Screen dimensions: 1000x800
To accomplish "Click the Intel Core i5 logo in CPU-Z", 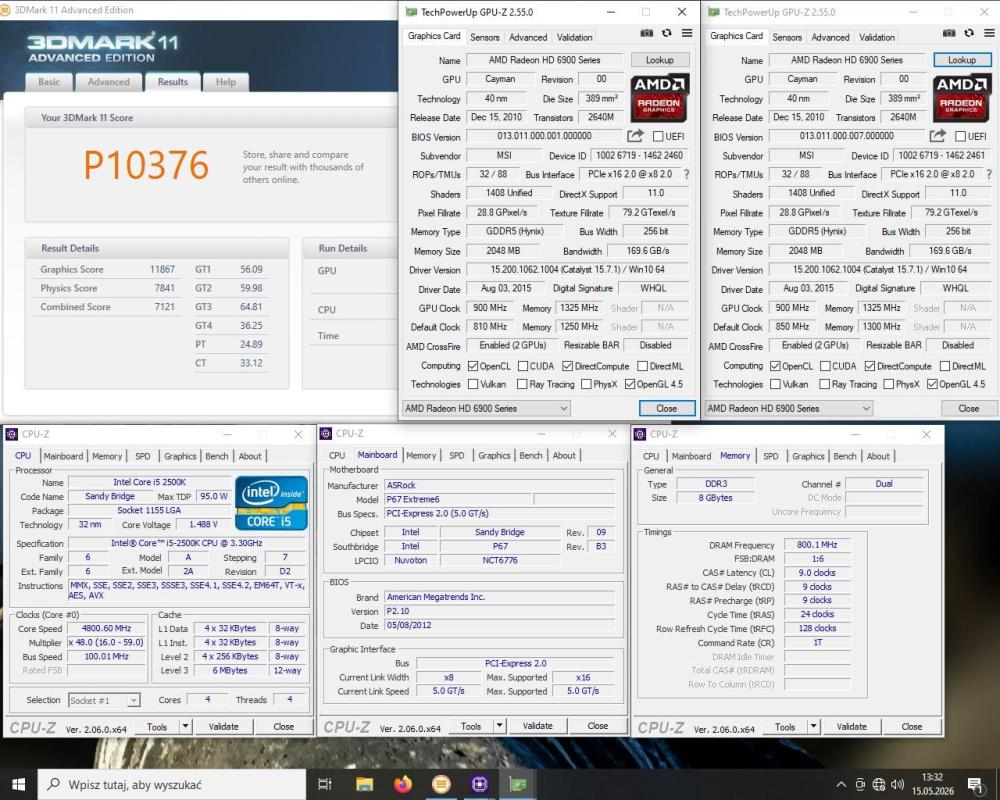I will point(271,503).
